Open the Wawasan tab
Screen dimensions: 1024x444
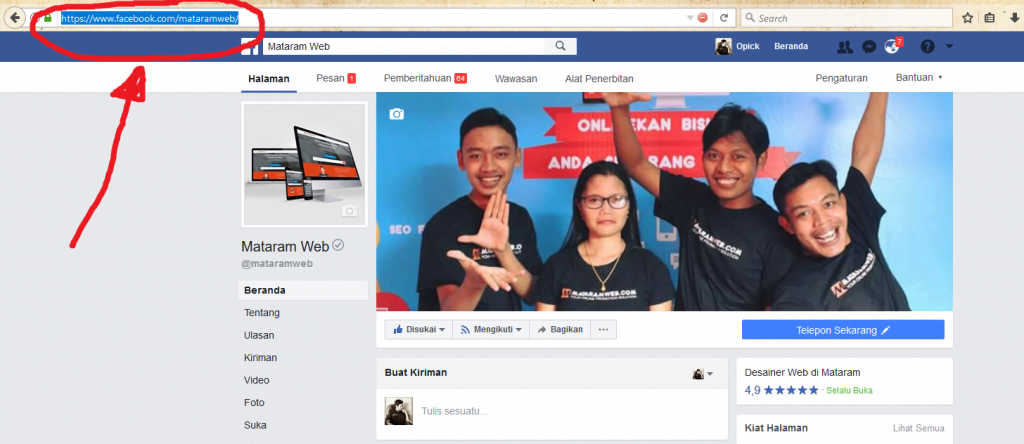coord(516,78)
